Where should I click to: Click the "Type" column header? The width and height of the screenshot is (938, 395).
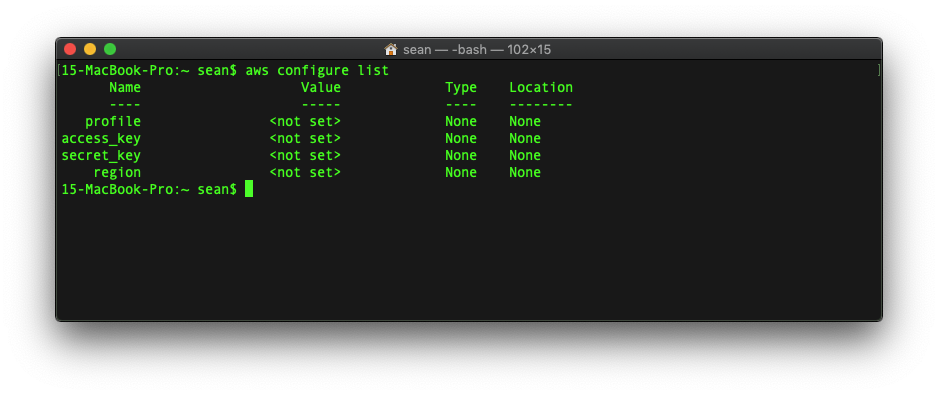click(461, 87)
